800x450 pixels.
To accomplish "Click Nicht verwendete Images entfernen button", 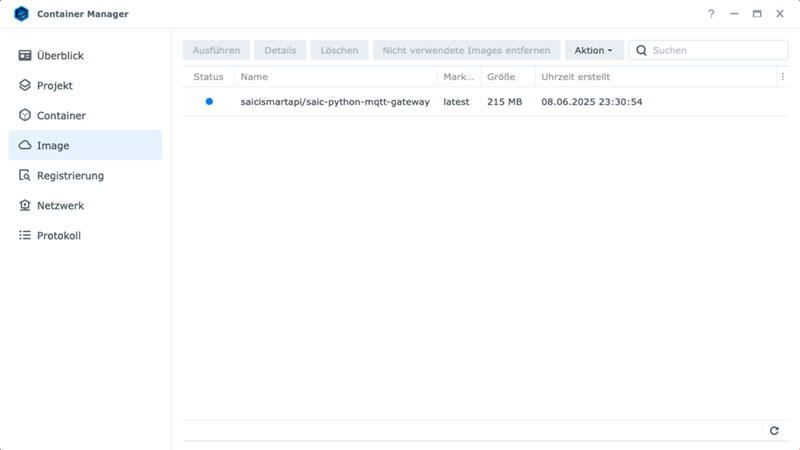I will (466, 50).
